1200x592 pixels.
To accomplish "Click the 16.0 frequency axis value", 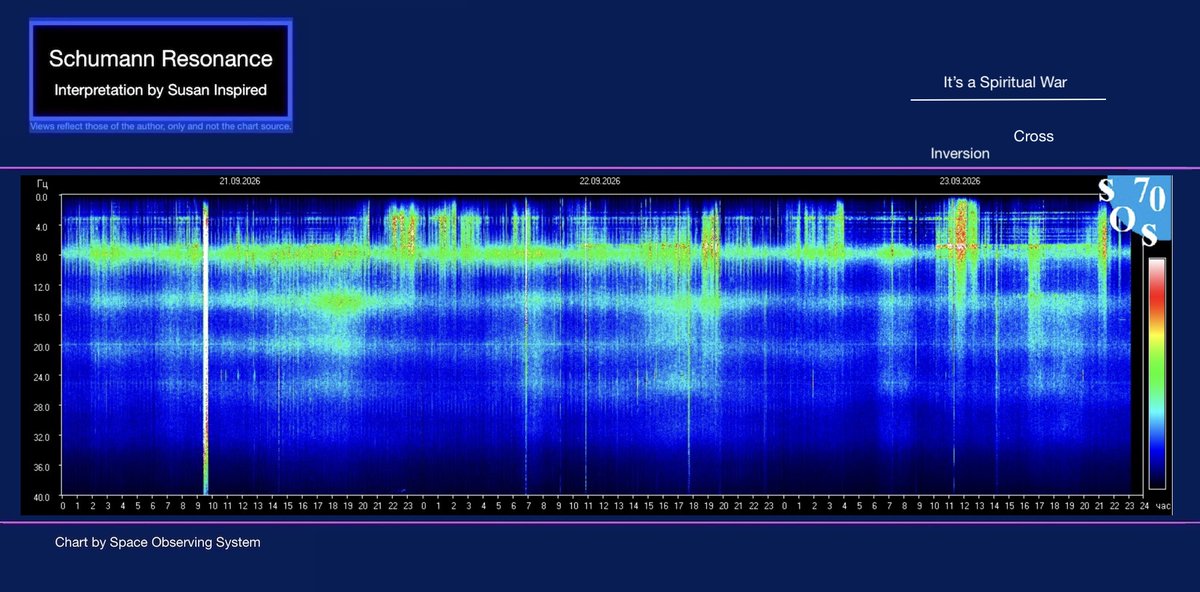I will [x=40, y=317].
